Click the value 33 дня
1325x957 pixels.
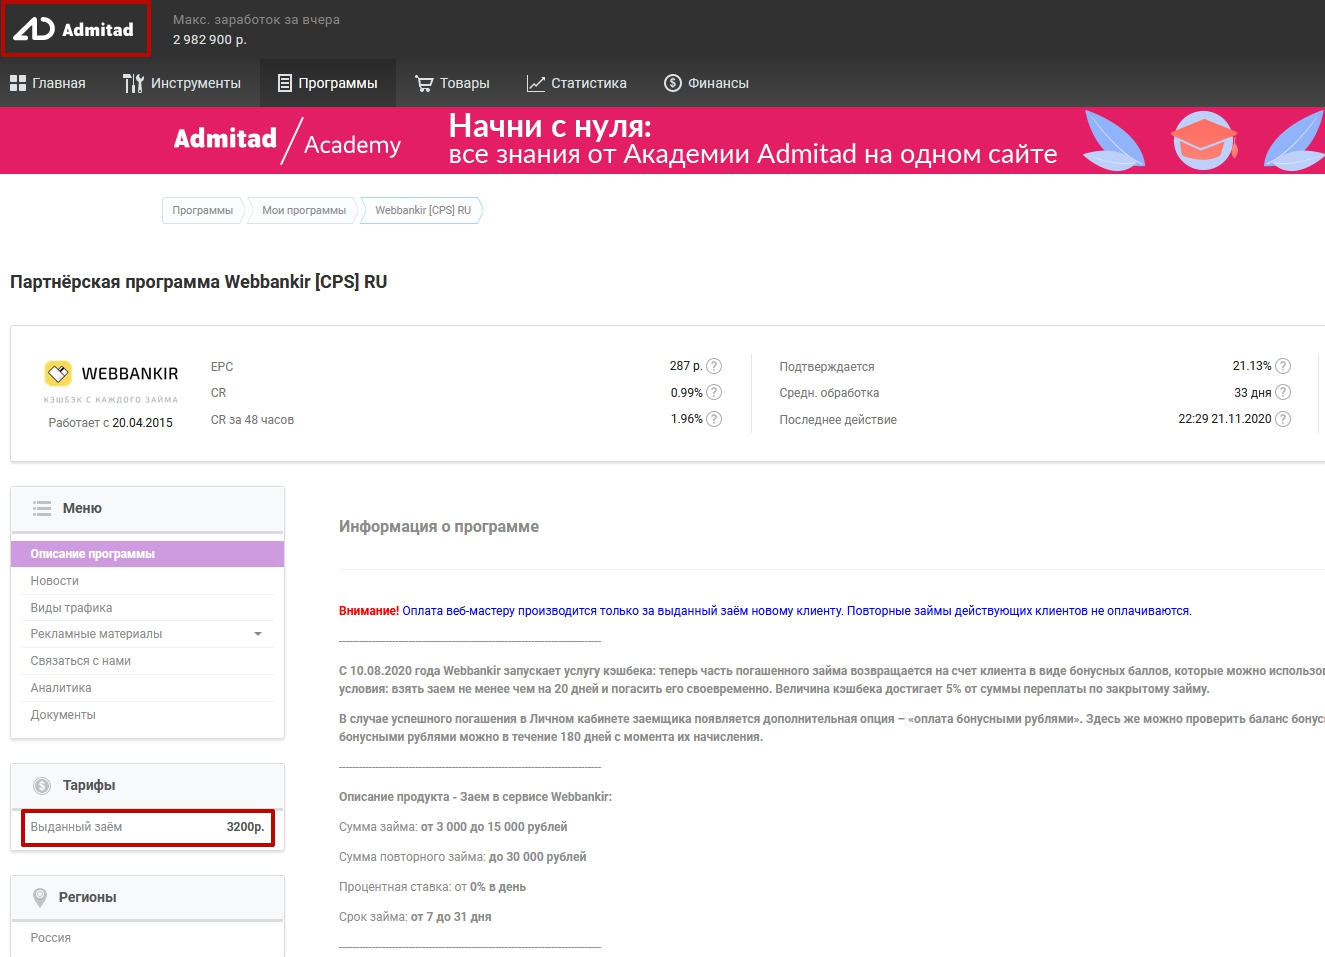click(x=1253, y=393)
